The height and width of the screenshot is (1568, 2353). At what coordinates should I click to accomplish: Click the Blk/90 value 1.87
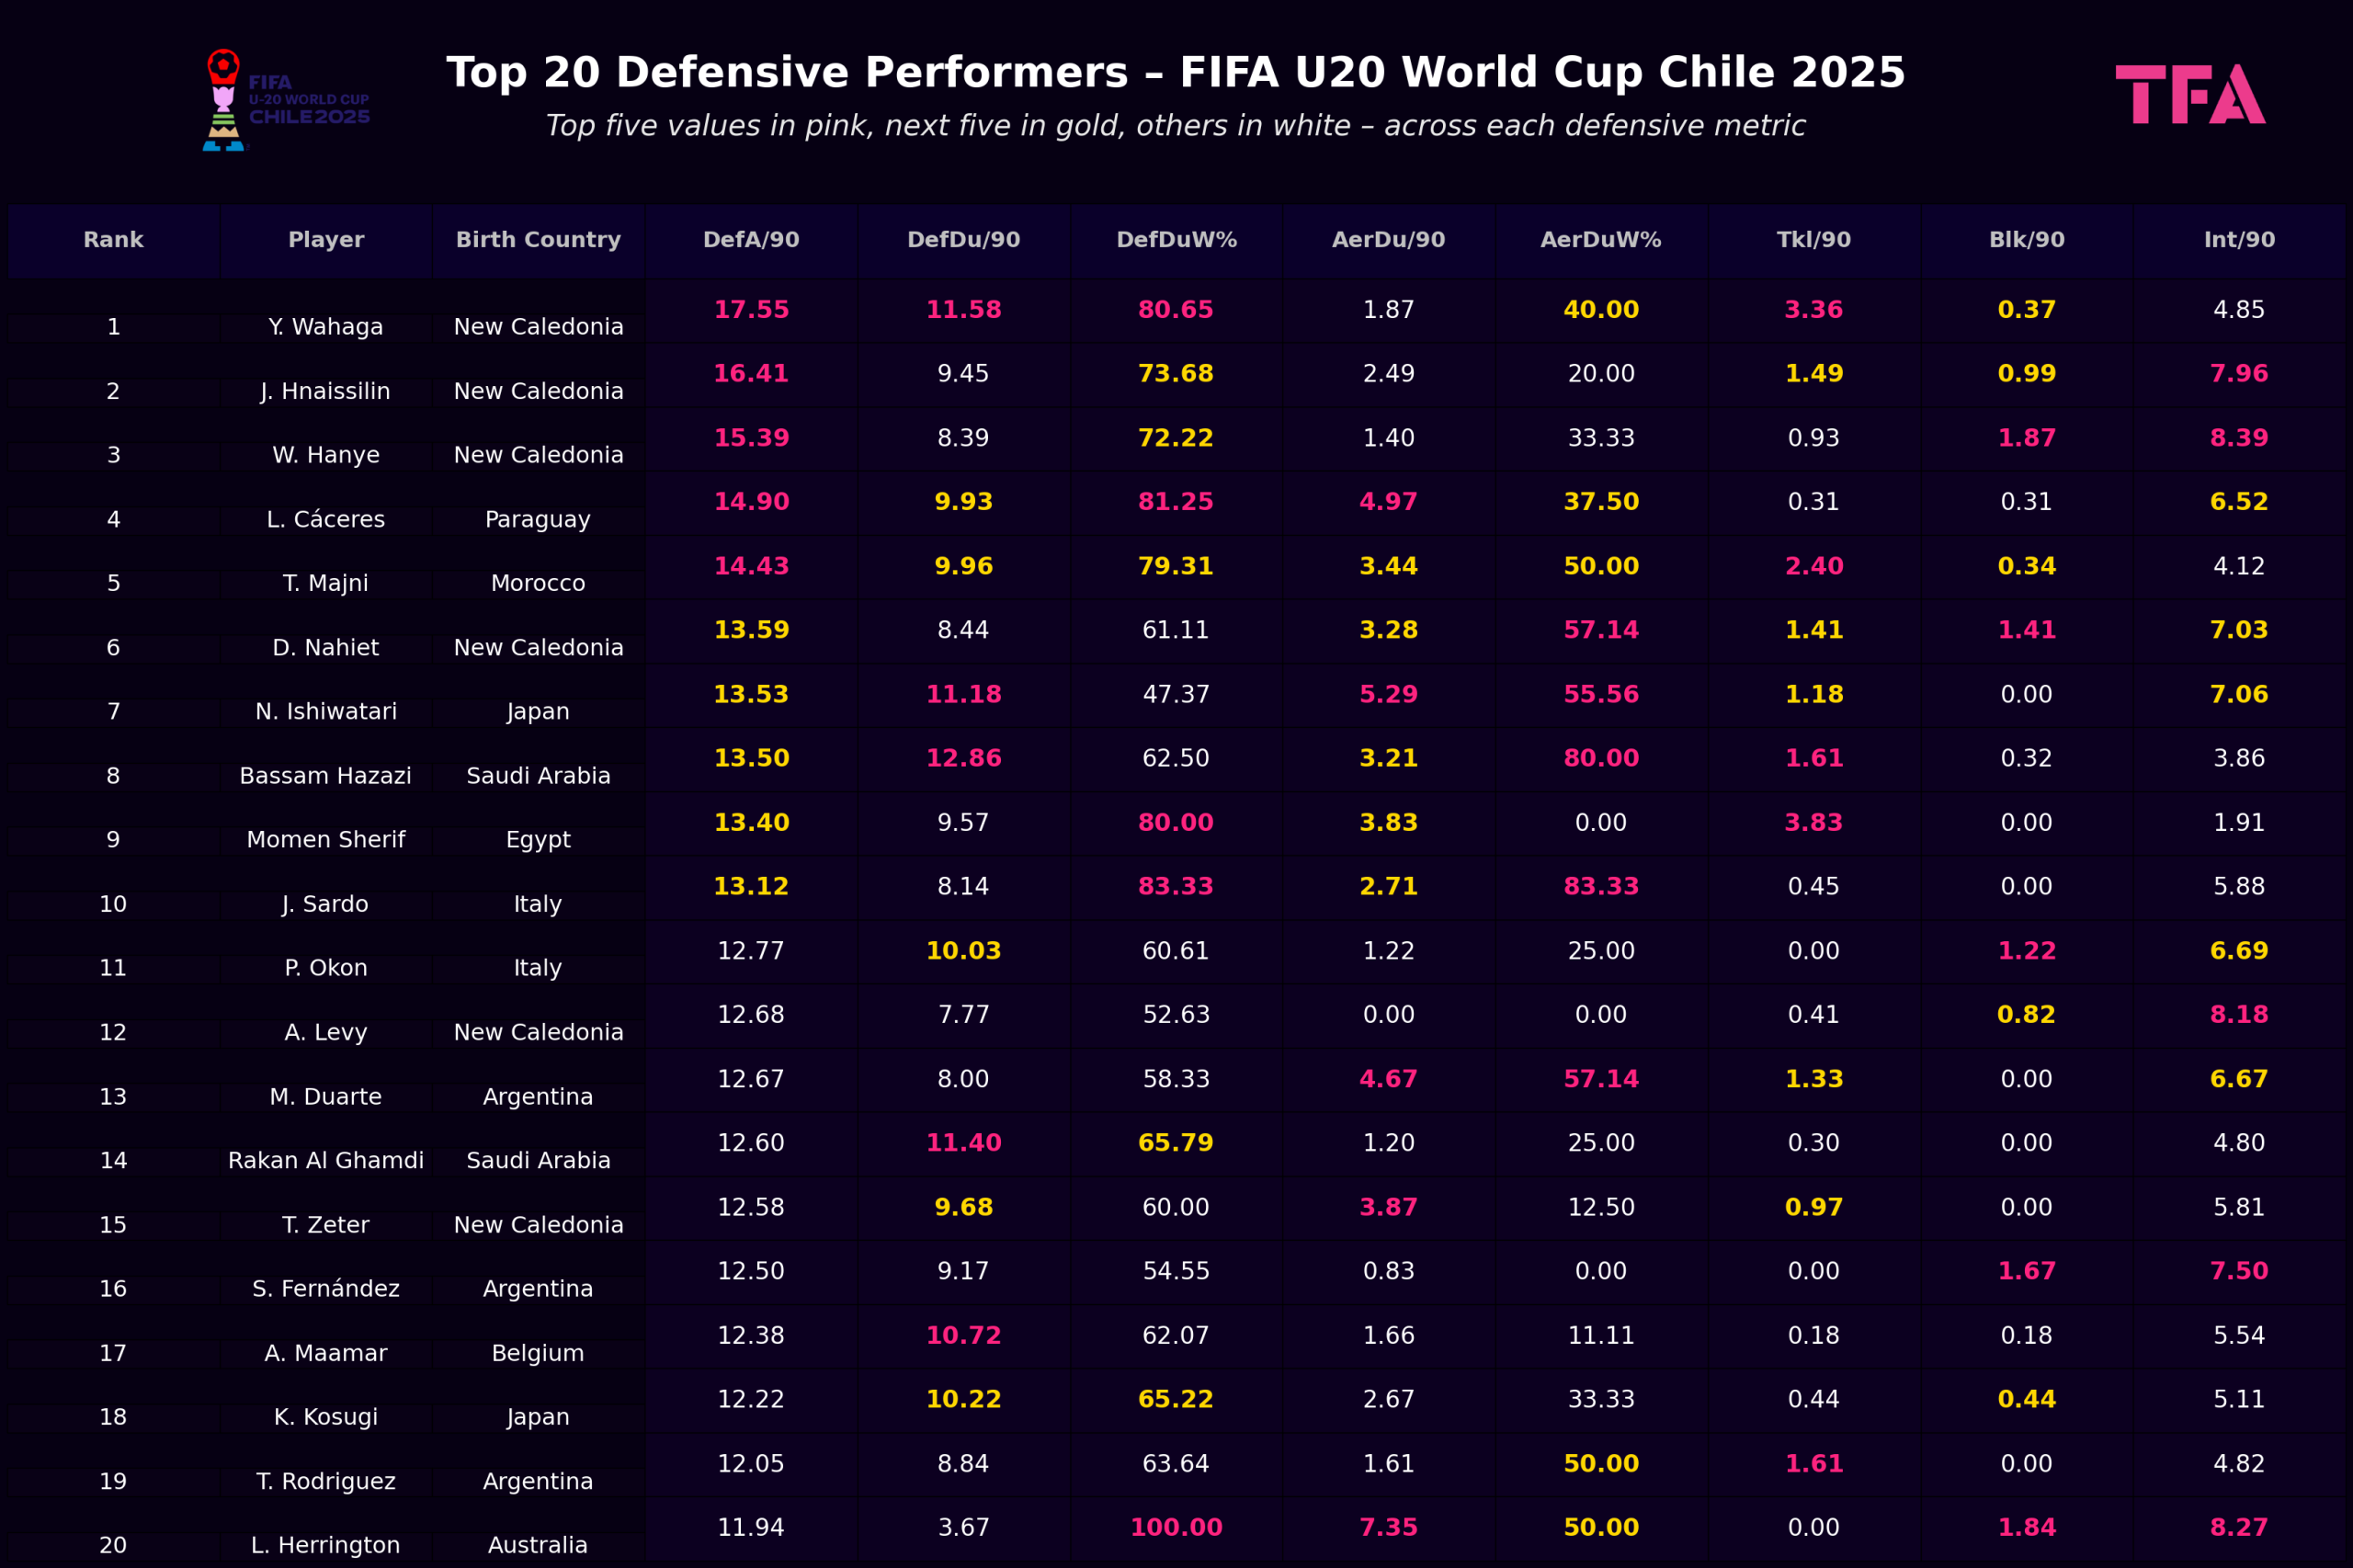[2026, 438]
